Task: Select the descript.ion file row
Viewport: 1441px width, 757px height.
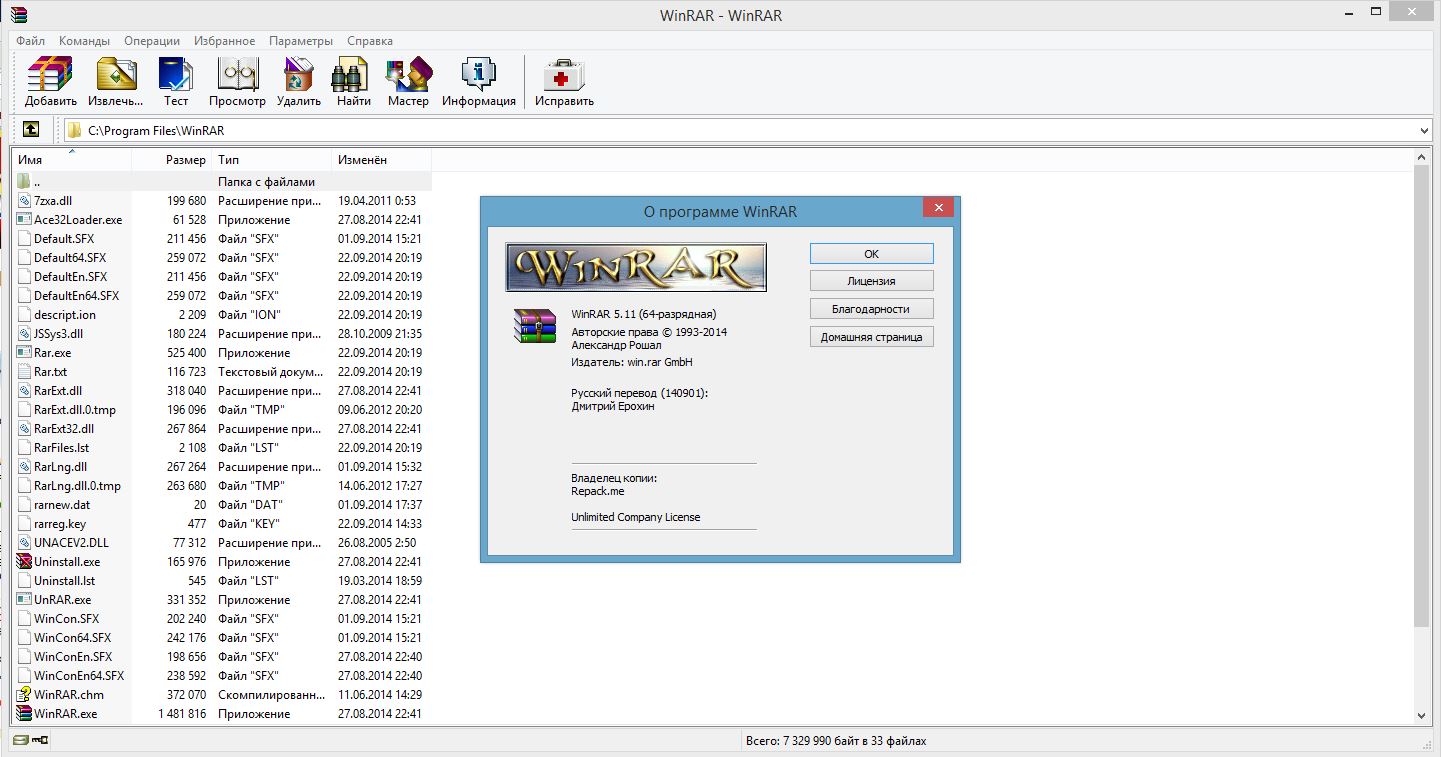Action: point(222,315)
